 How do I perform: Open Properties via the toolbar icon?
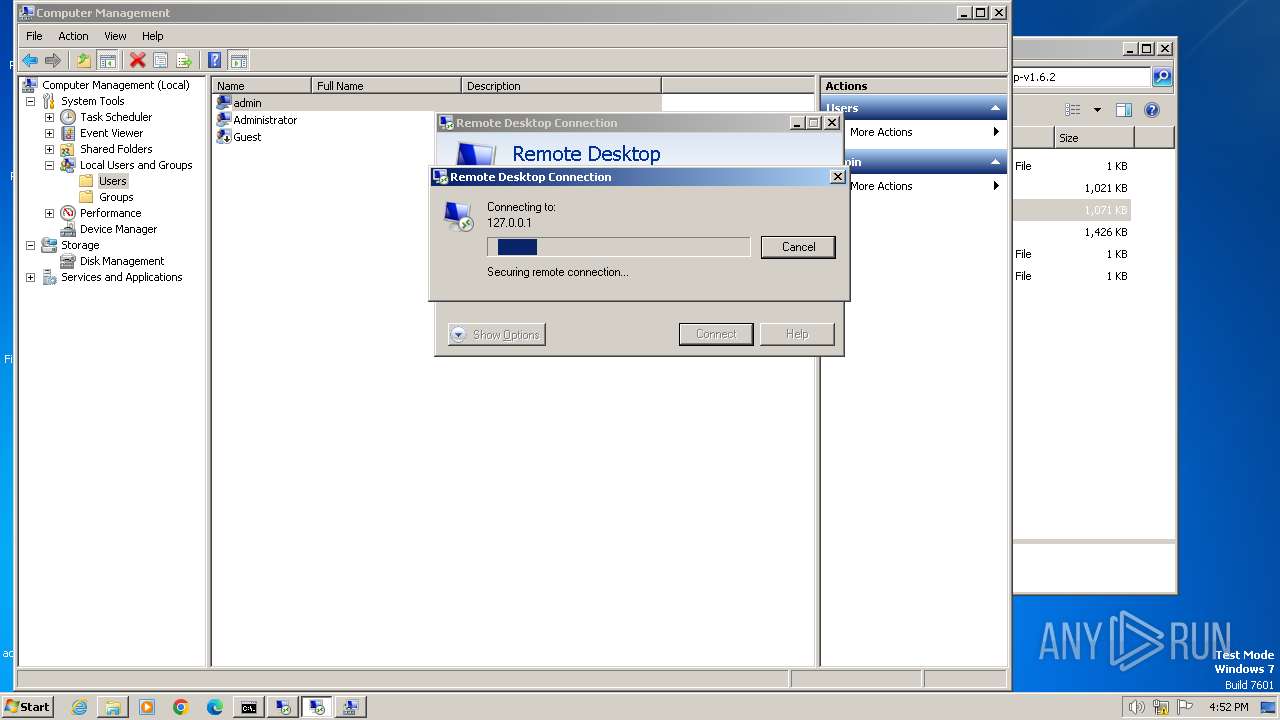(160, 61)
